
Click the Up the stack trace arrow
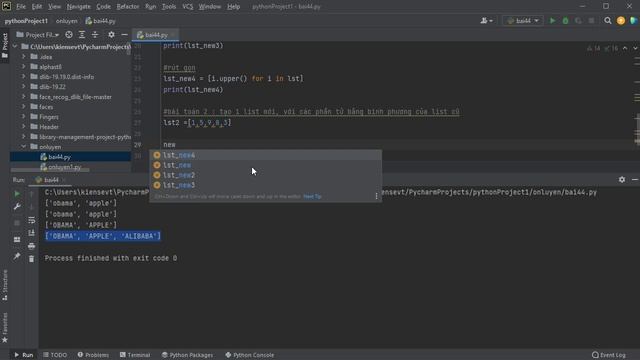click(31, 194)
